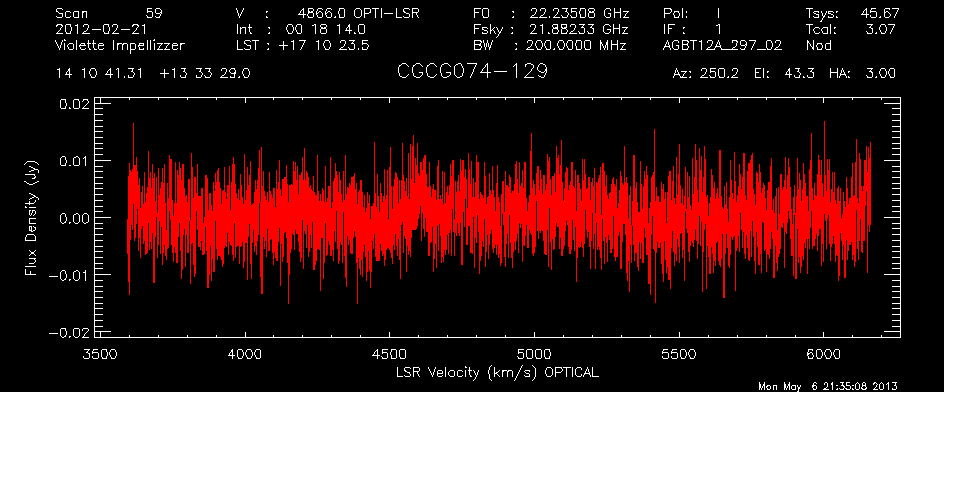962x490 pixels.
Task: Select velocity value 4866.0 OPTI-LSR
Action: coord(358,13)
